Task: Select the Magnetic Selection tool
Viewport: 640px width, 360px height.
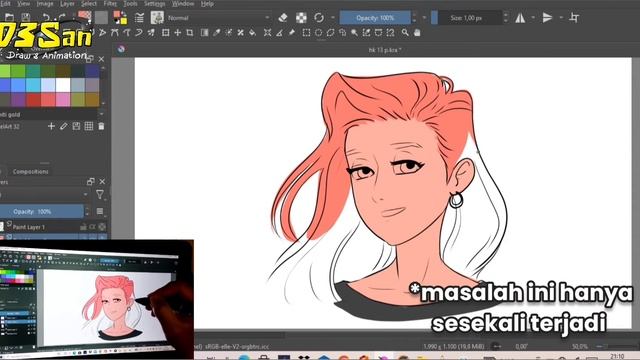Action: [391, 33]
